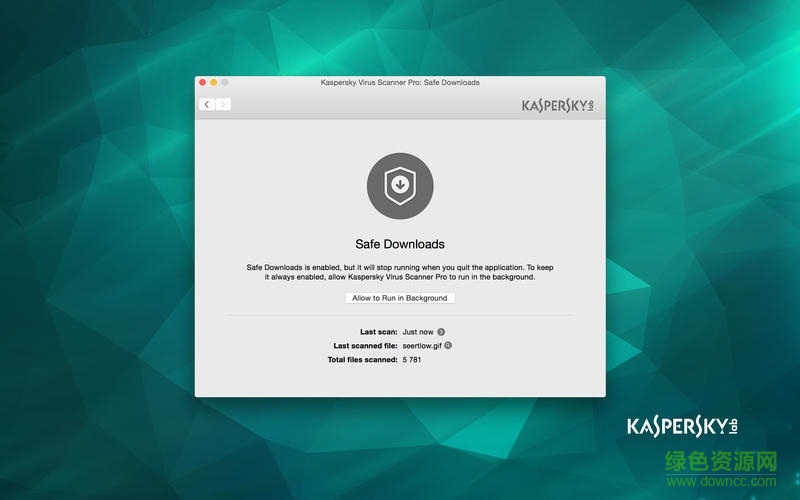800x500 pixels.
Task: Open last scan details arrow icon
Action: point(441,332)
